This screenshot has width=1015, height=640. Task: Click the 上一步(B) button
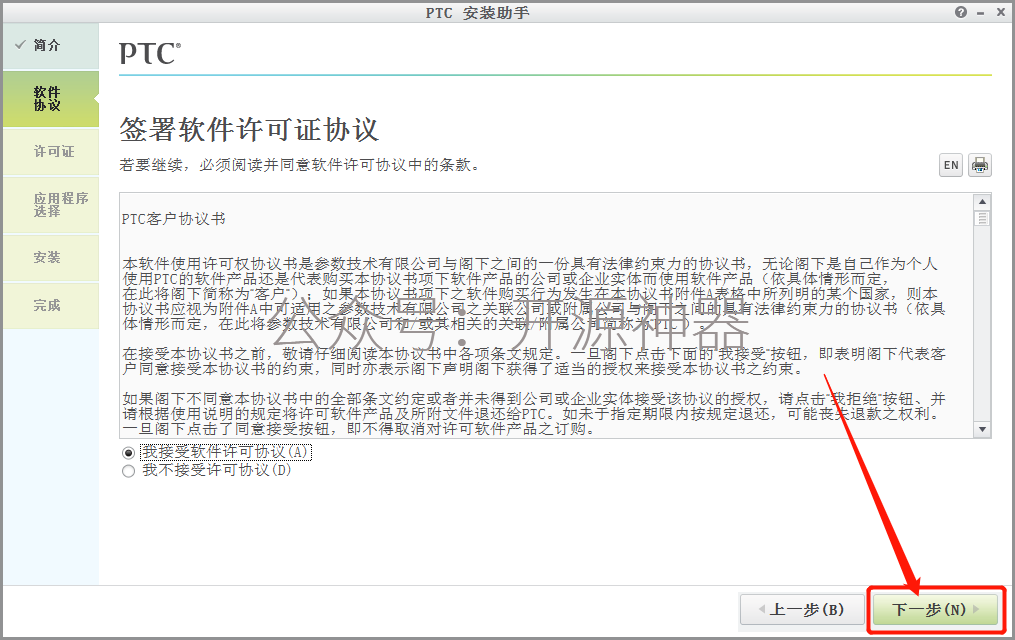pyautogui.click(x=802, y=610)
